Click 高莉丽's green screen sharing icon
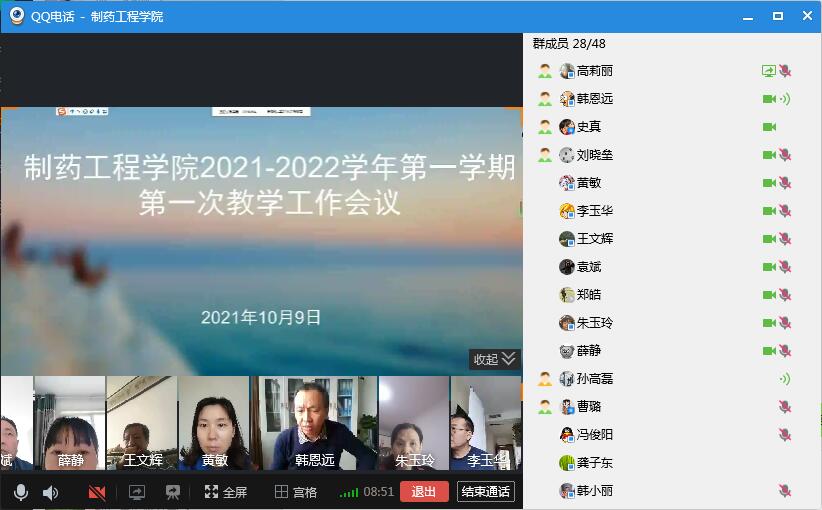 point(768,71)
